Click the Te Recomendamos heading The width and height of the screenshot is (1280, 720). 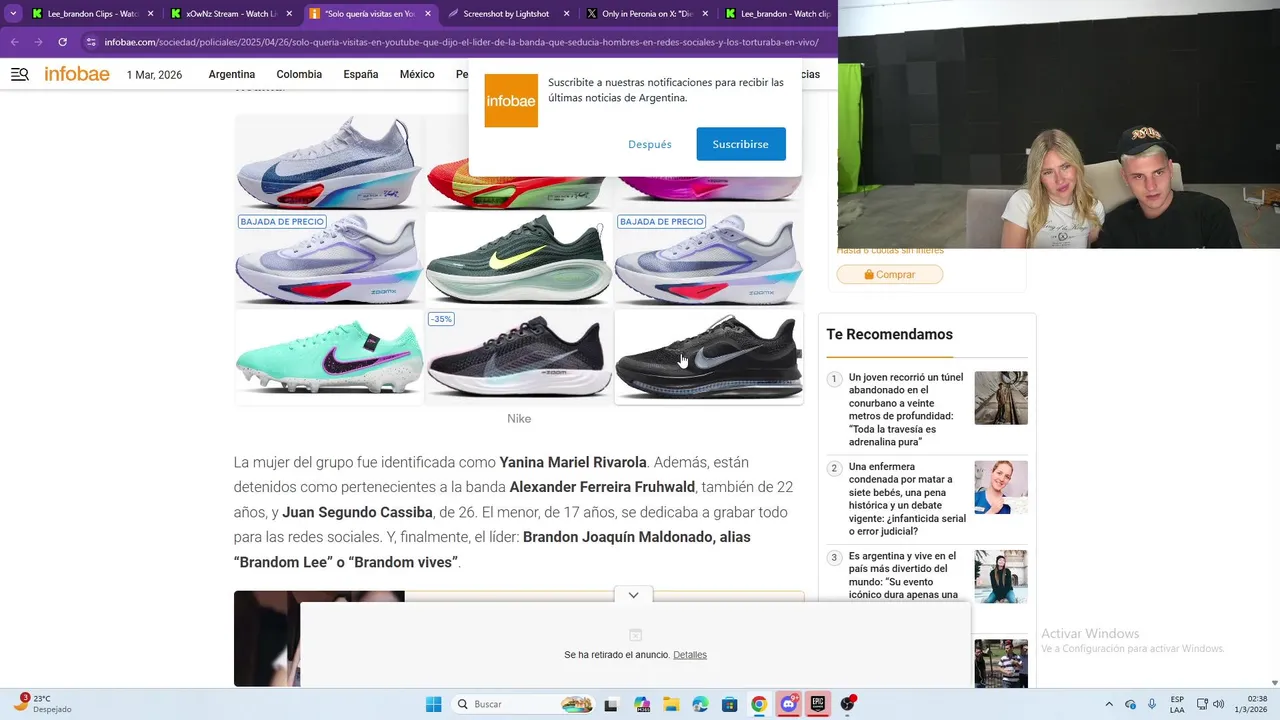pyautogui.click(x=889, y=334)
